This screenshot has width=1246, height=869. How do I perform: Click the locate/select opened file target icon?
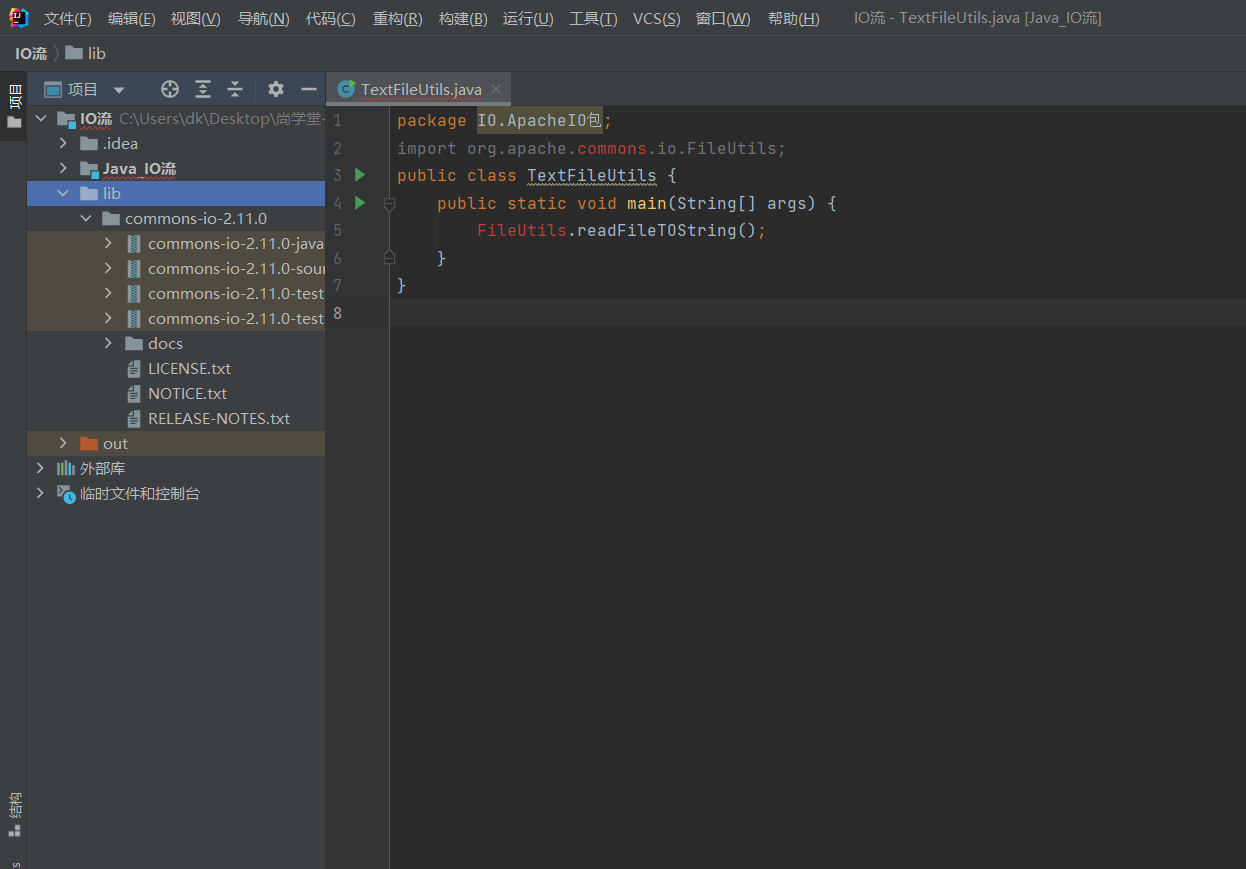tap(170, 89)
